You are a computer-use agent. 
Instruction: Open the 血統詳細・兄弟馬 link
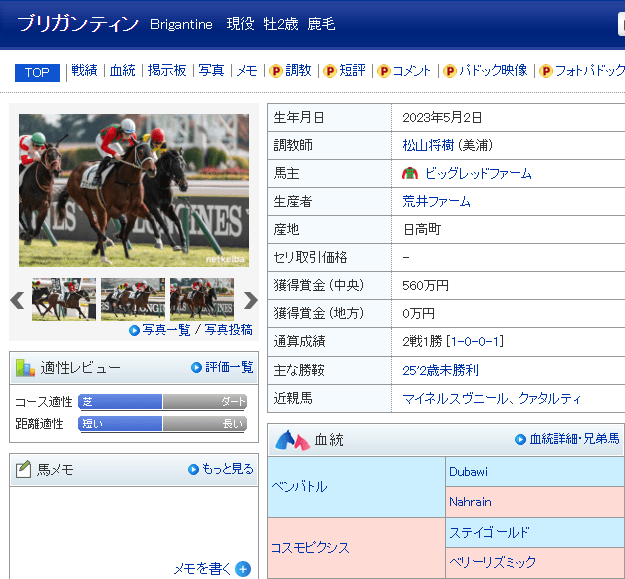coord(574,439)
